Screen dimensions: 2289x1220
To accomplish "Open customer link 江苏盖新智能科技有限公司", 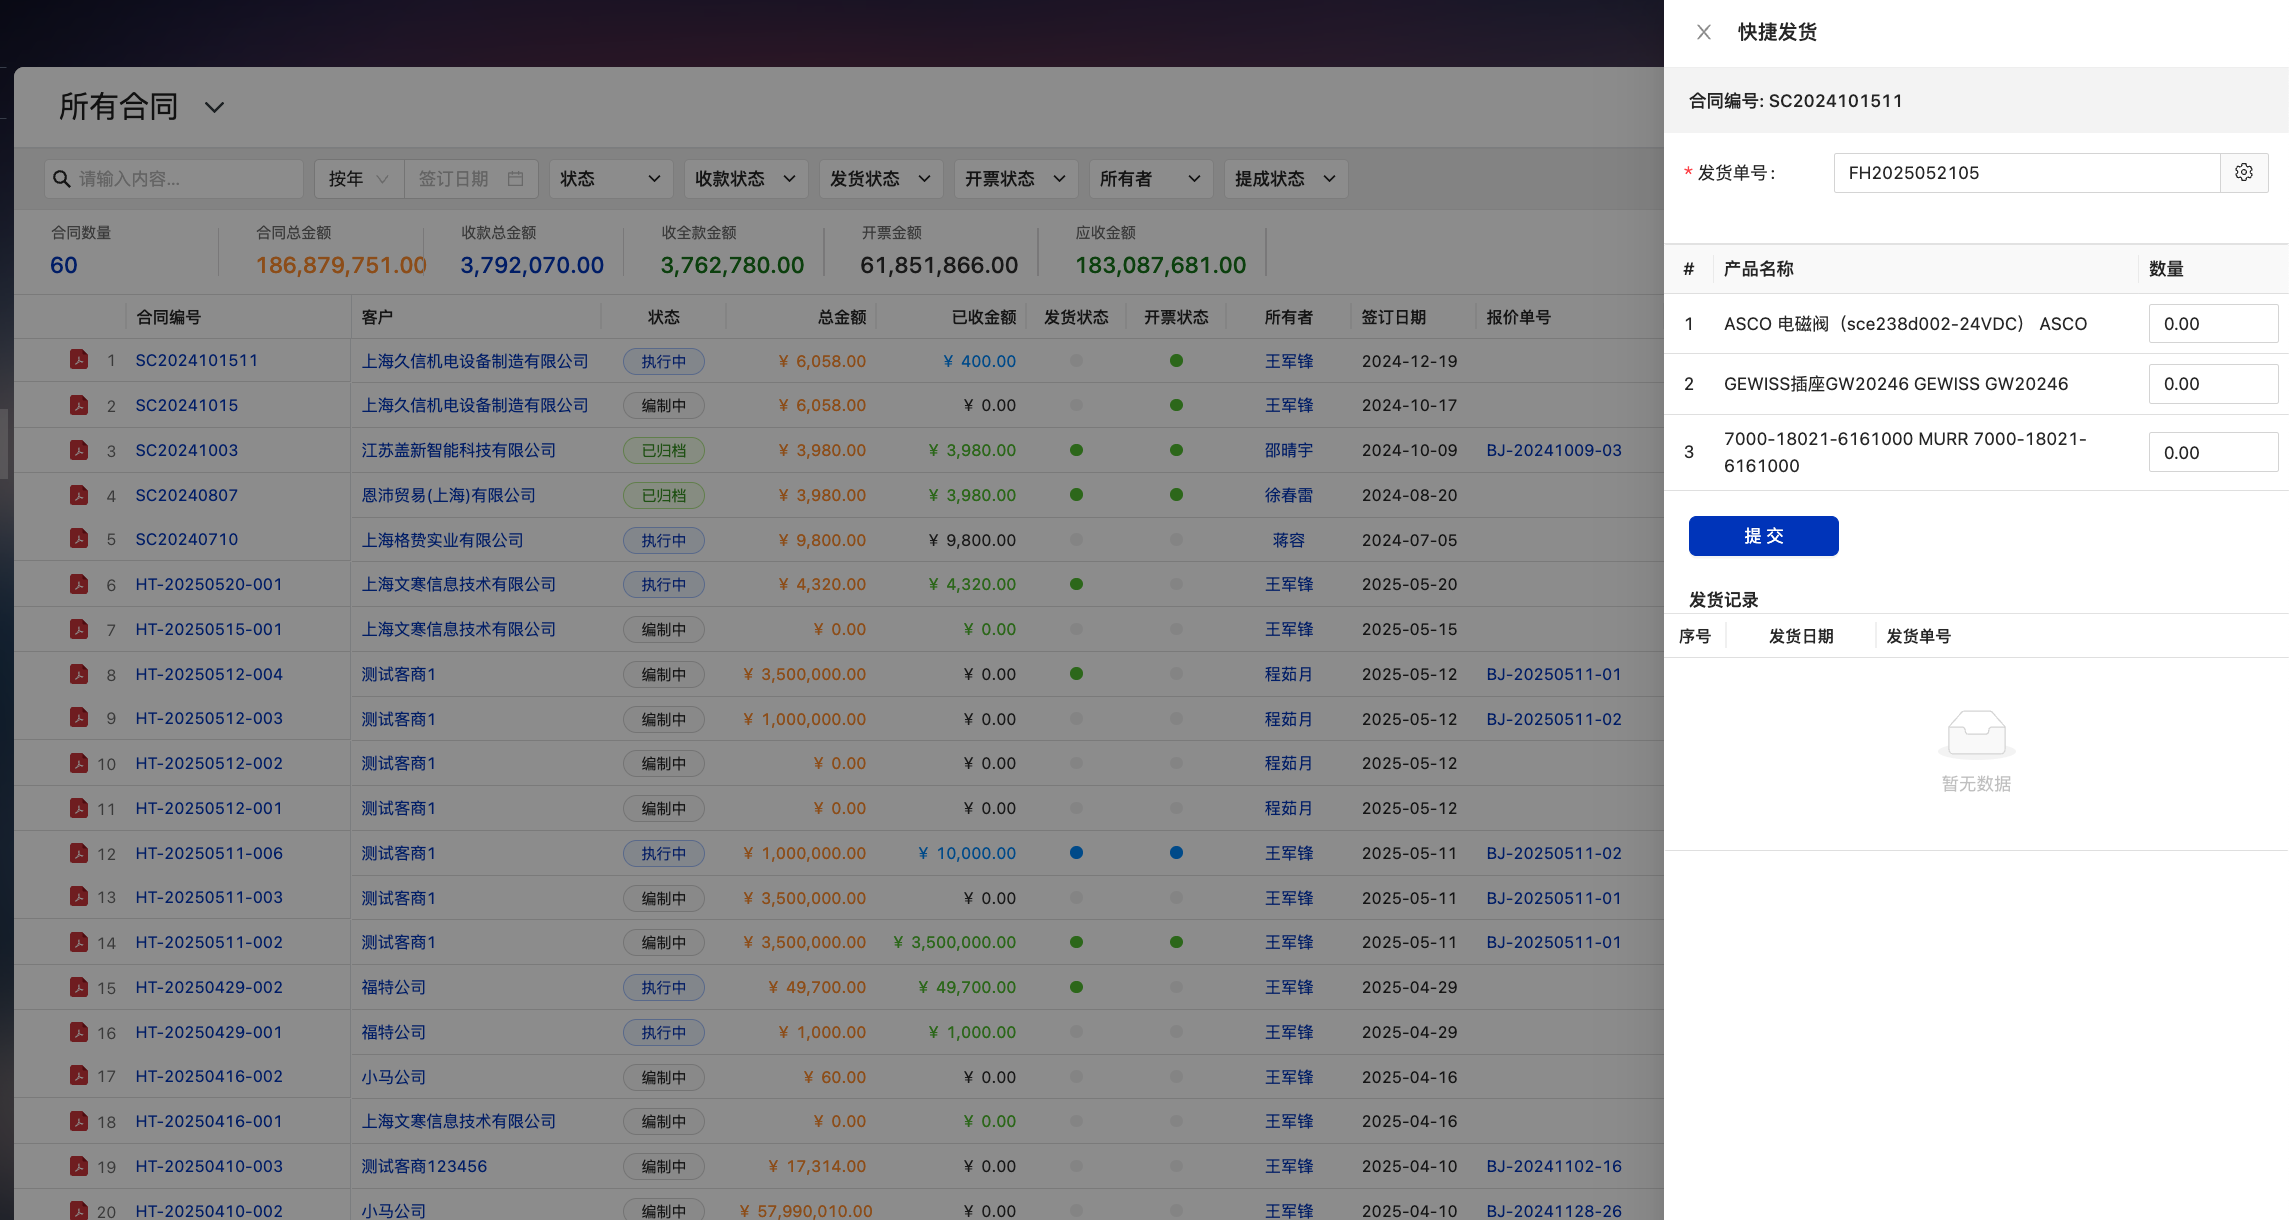I will tap(459, 450).
